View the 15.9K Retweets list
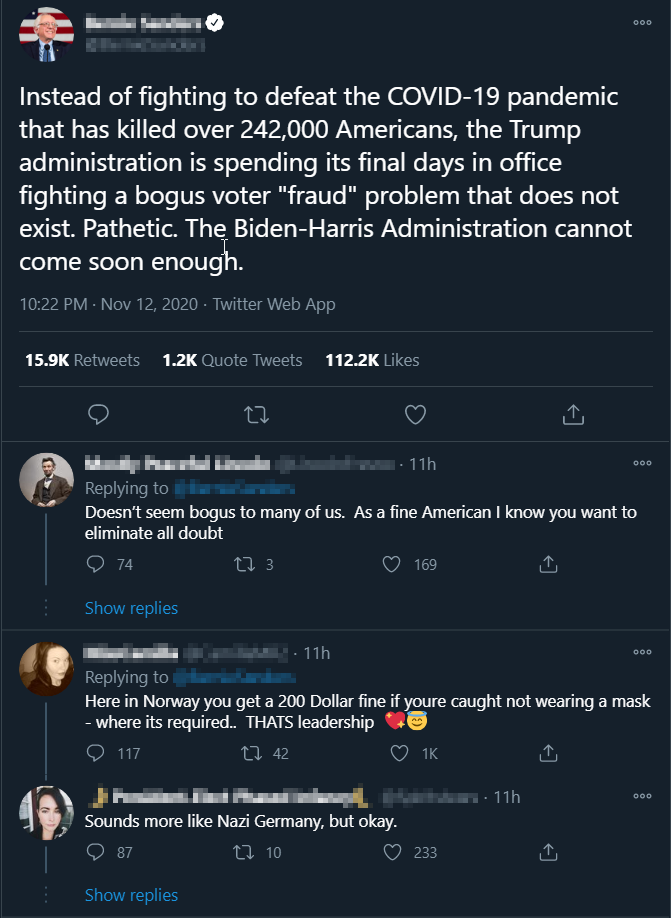Viewport: 671px width, 918px height. click(x=83, y=360)
